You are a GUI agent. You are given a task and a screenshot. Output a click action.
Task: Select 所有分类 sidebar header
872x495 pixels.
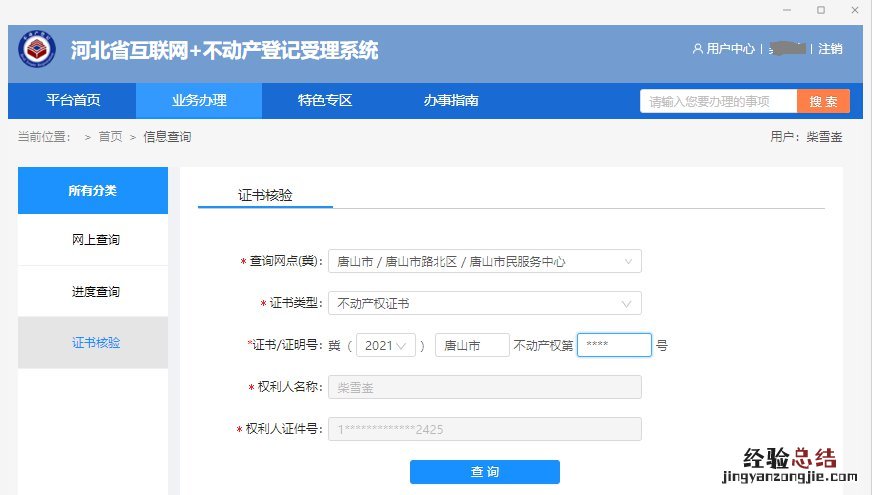coord(93,191)
